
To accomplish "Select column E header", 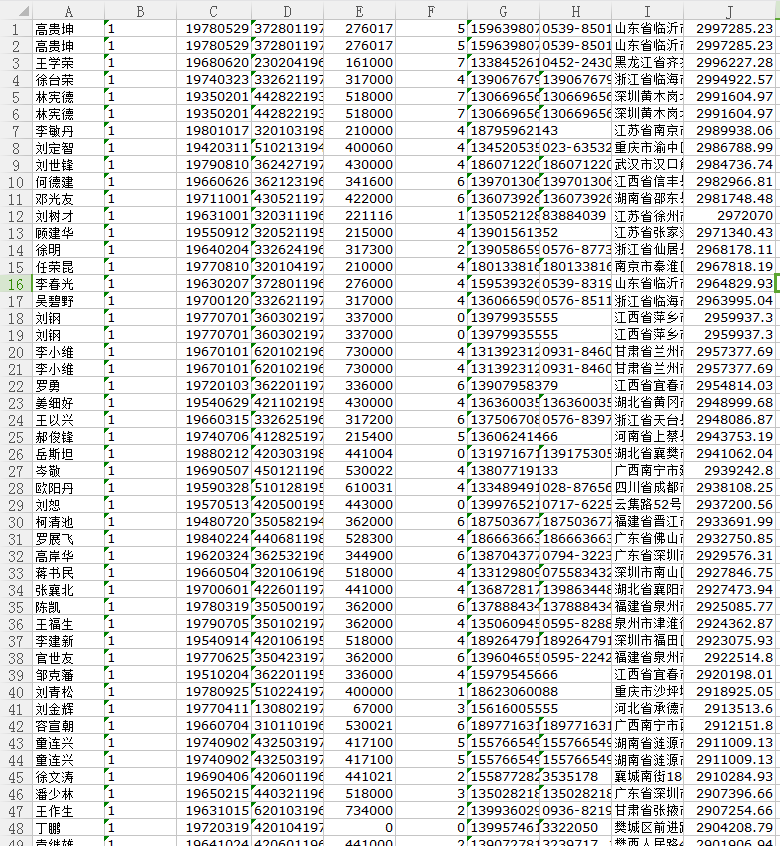I will (x=359, y=11).
